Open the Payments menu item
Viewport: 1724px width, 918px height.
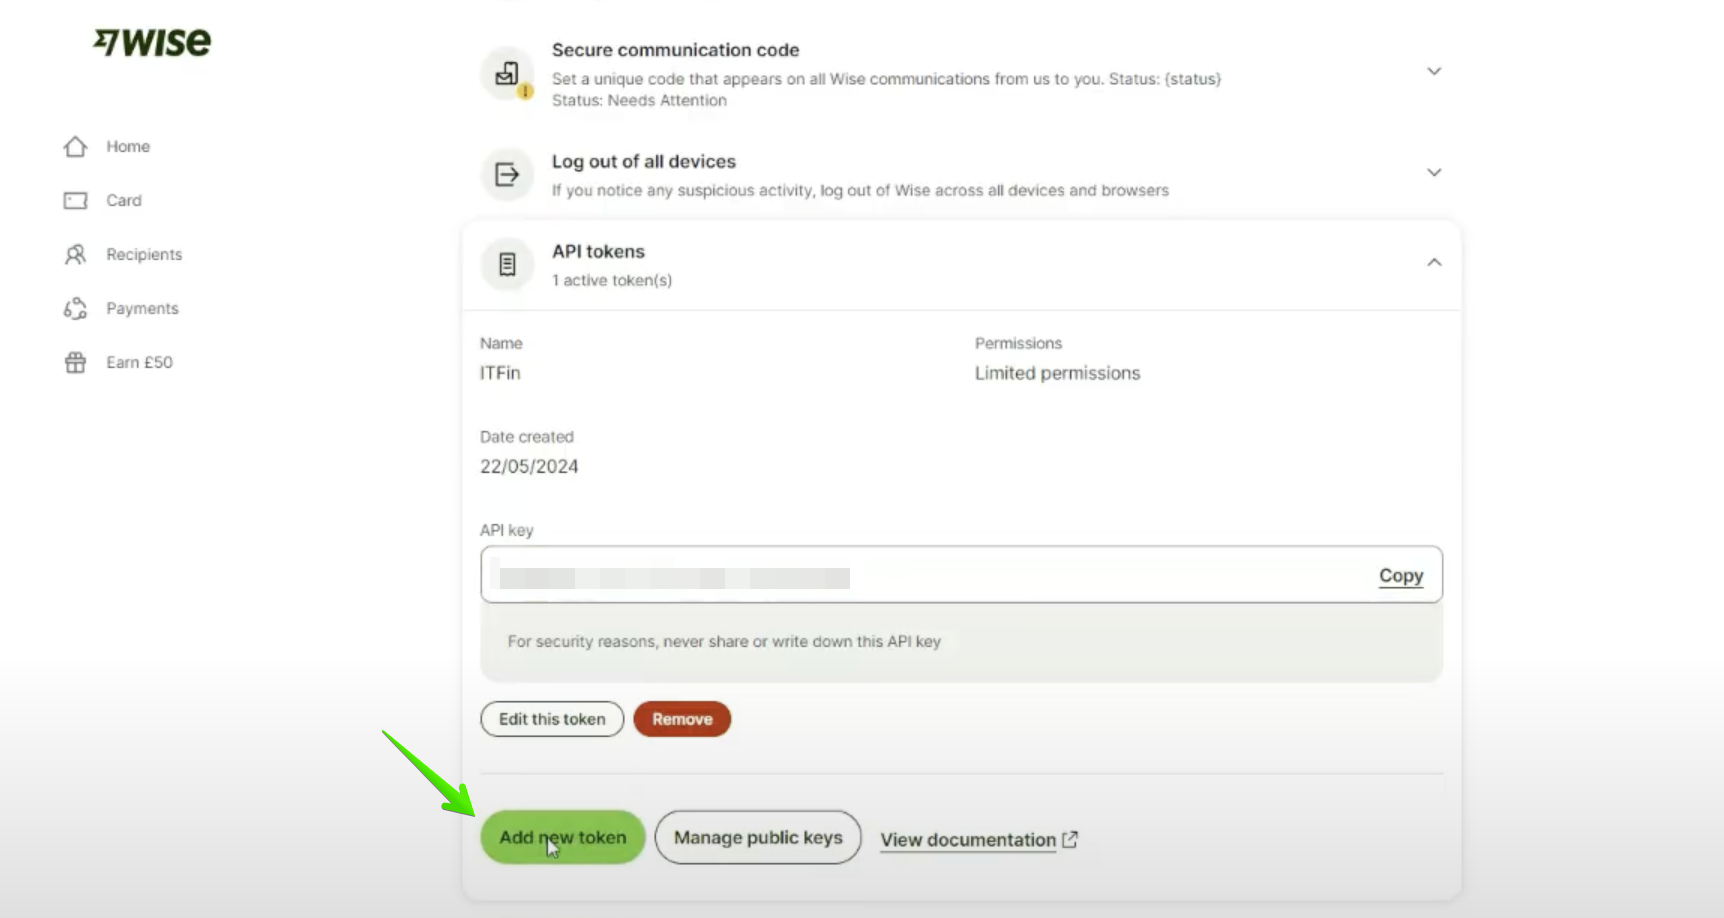(x=142, y=309)
